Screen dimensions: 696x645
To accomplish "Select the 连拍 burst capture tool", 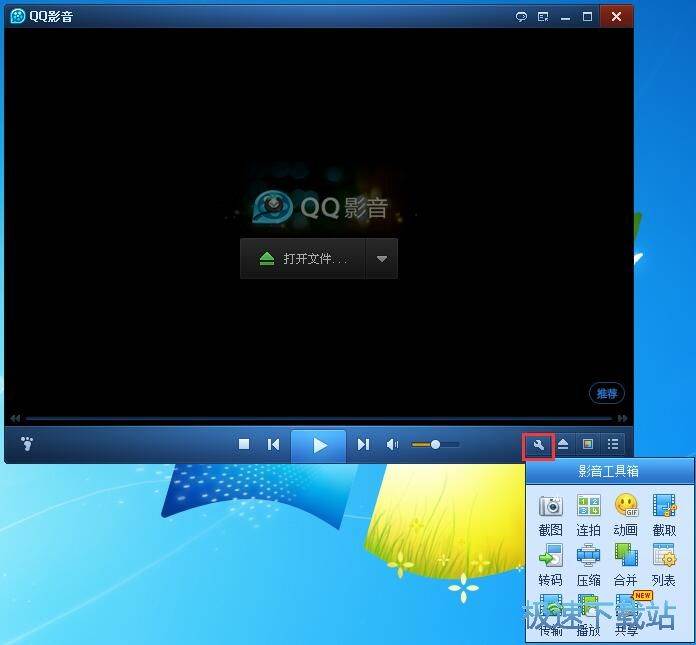I will tap(589, 516).
